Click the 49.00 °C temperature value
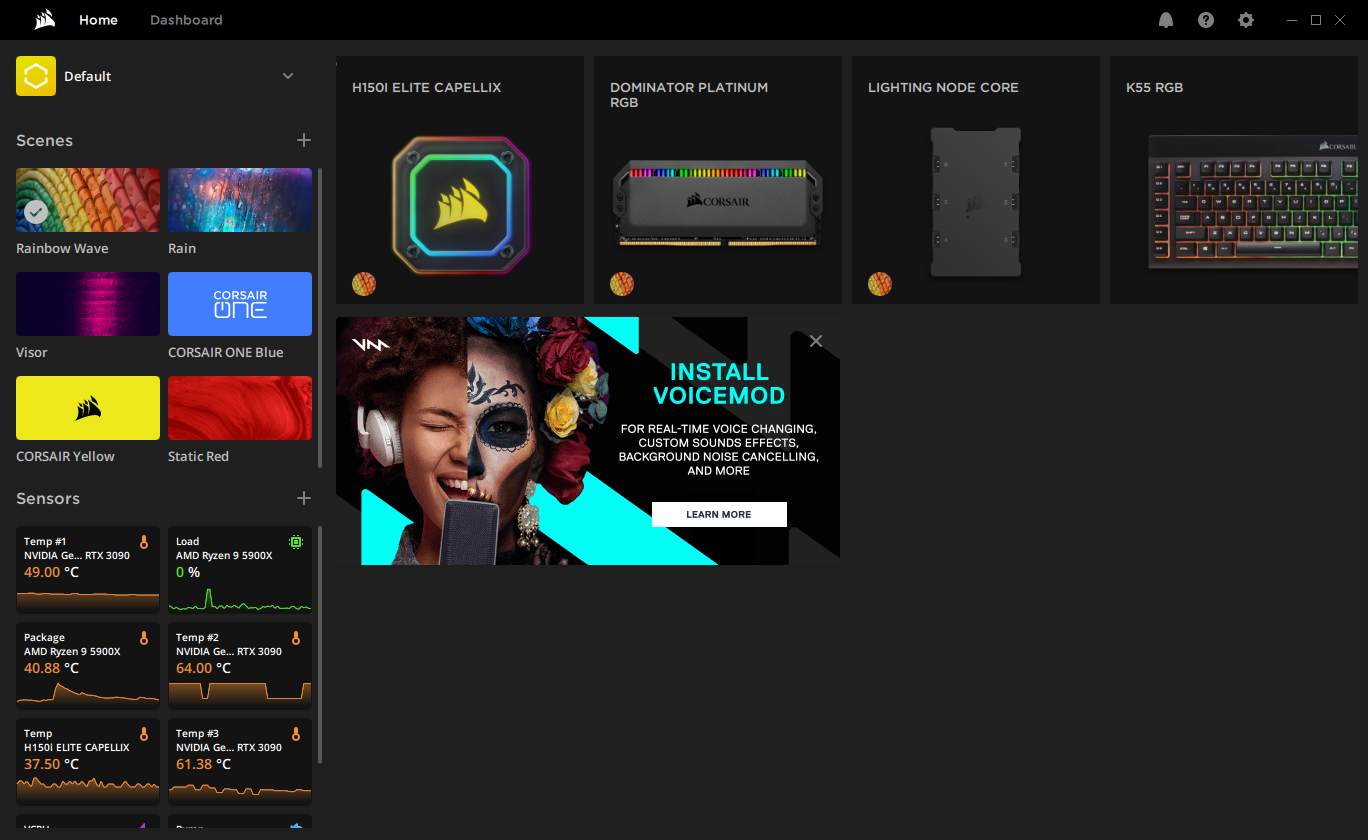 pos(51,573)
